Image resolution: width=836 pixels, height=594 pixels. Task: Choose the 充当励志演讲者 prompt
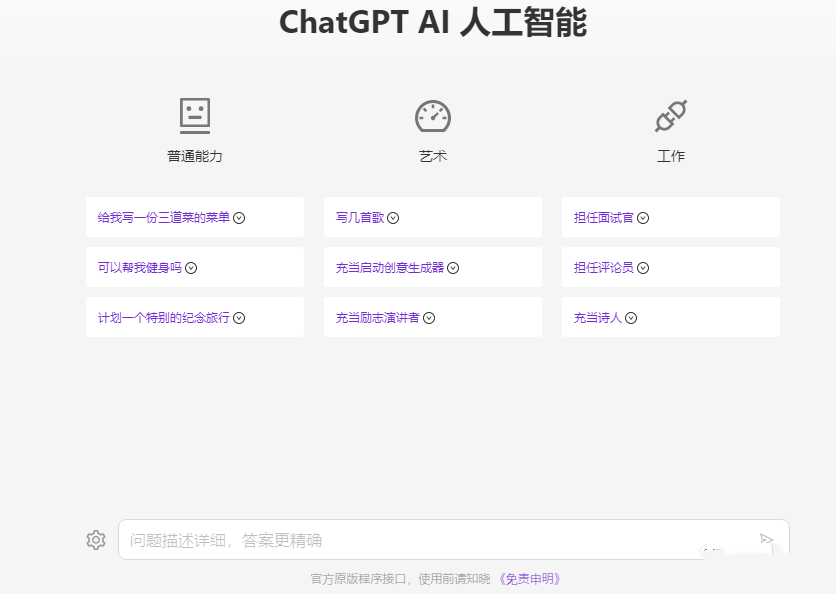pos(377,318)
